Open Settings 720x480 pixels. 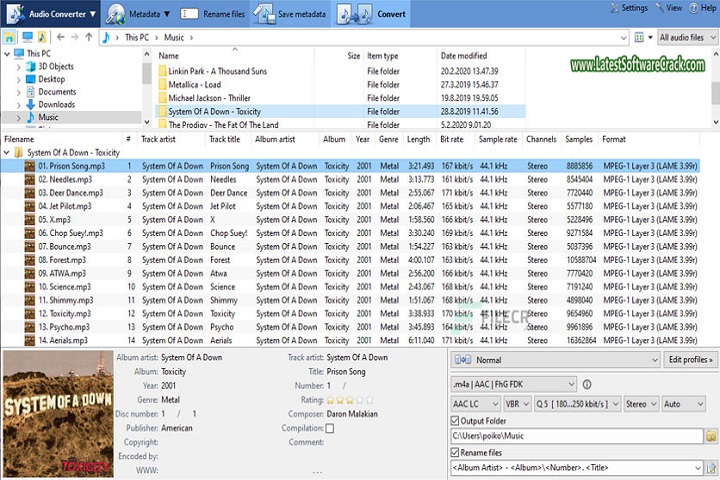coord(629,8)
